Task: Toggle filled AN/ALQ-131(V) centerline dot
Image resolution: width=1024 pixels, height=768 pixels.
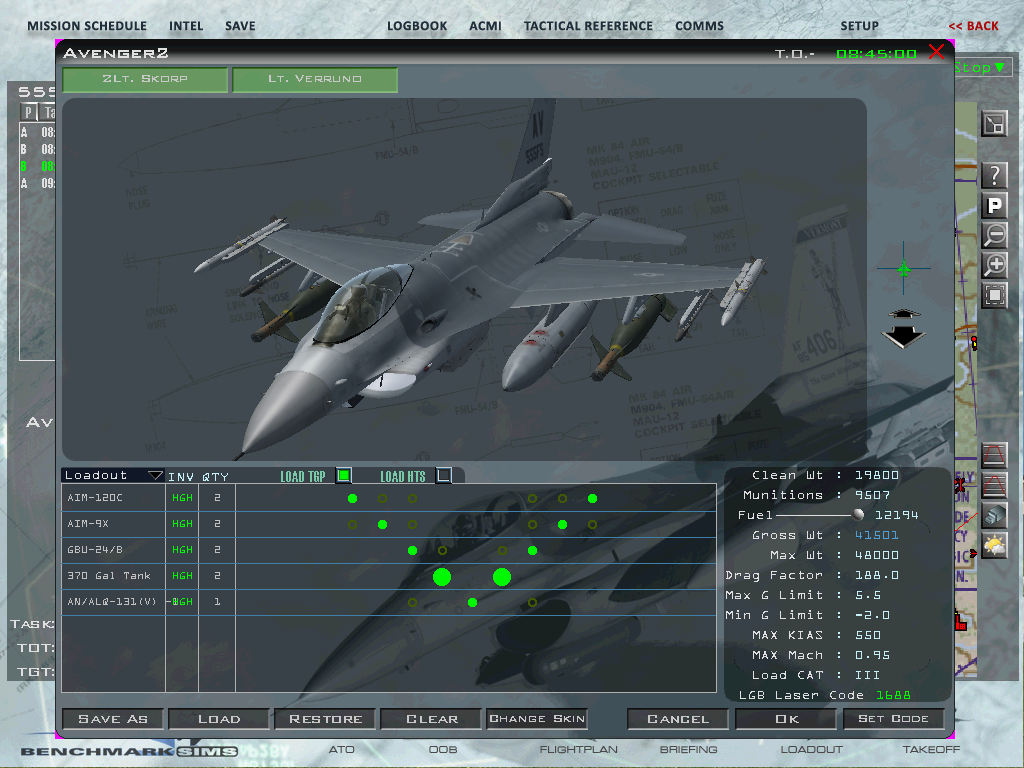Action: (472, 602)
